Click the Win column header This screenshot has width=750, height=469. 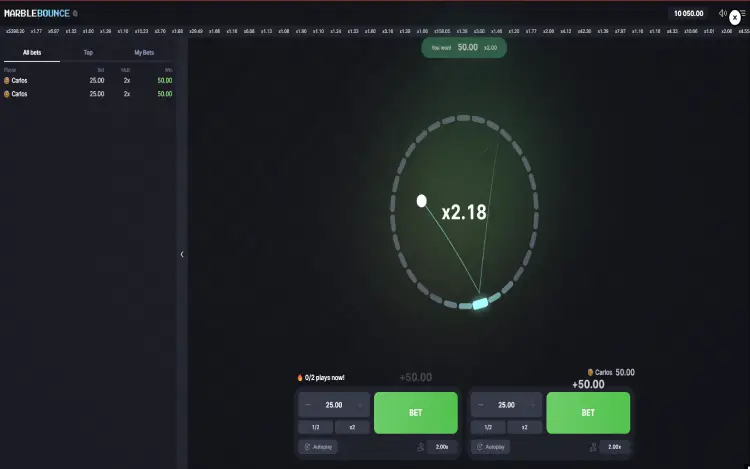click(168, 70)
